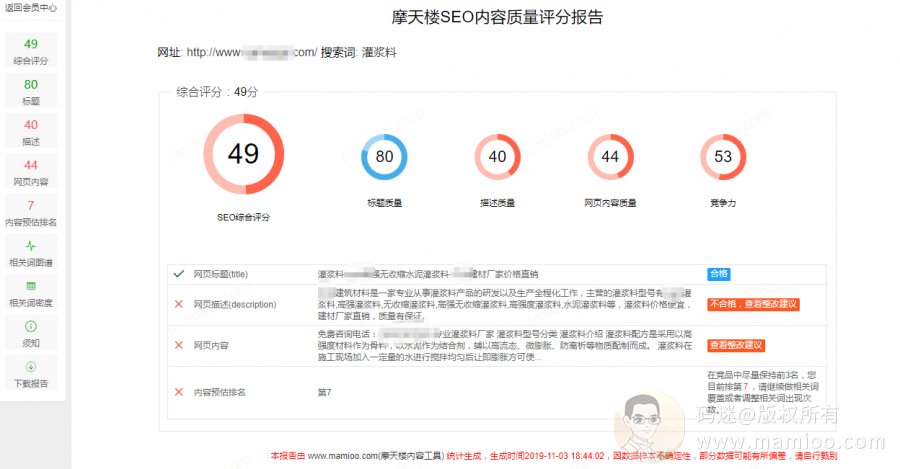900x469 pixels.
Task: Click the 须知 info icon
Action: [x=30, y=326]
